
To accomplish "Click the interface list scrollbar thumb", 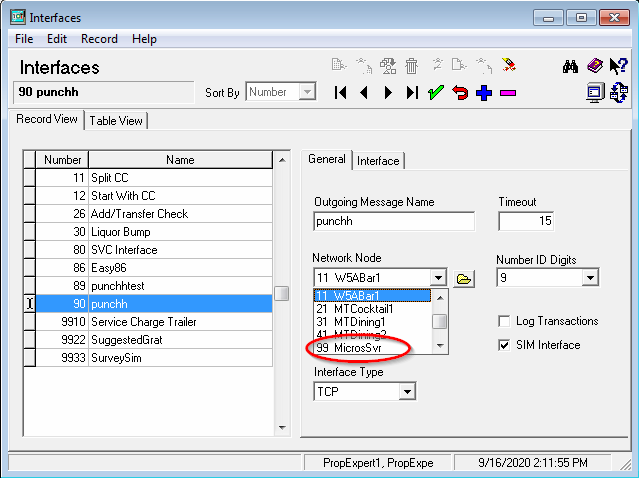I will coord(282,293).
